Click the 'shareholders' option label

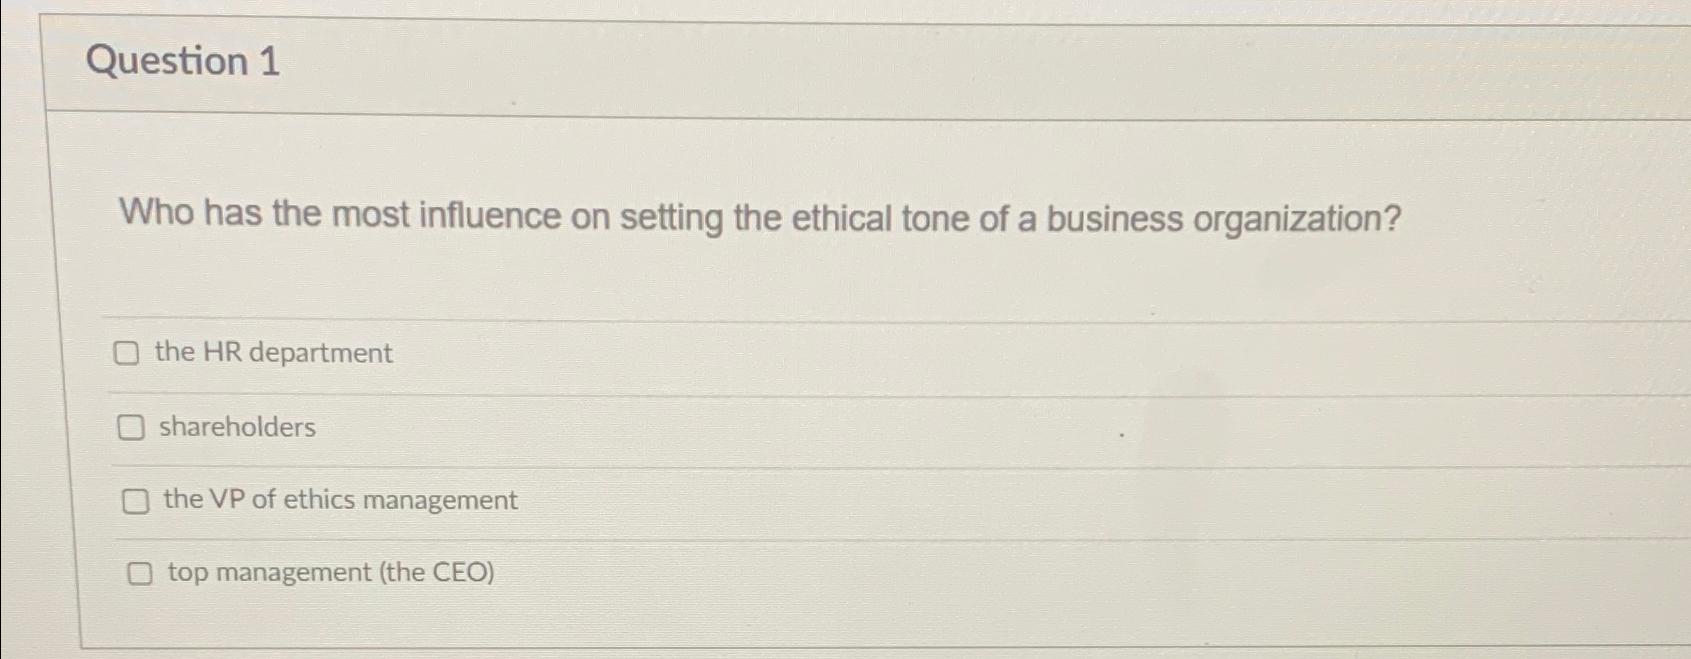point(236,427)
